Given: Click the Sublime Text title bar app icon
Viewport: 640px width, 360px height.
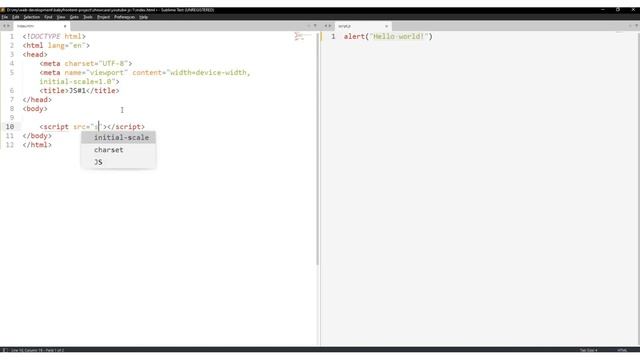Looking at the screenshot, I should (x=3, y=10).
